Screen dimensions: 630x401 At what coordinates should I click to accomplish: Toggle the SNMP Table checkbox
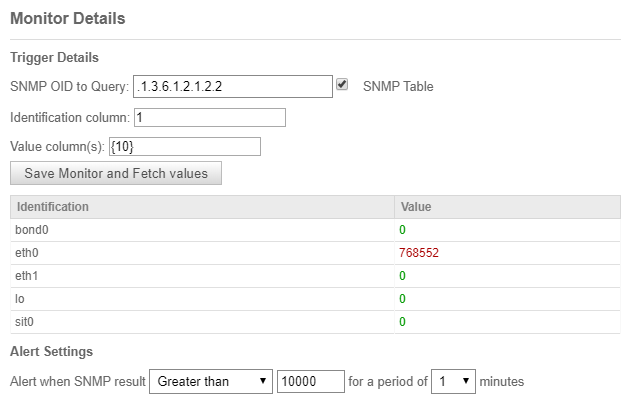click(342, 85)
